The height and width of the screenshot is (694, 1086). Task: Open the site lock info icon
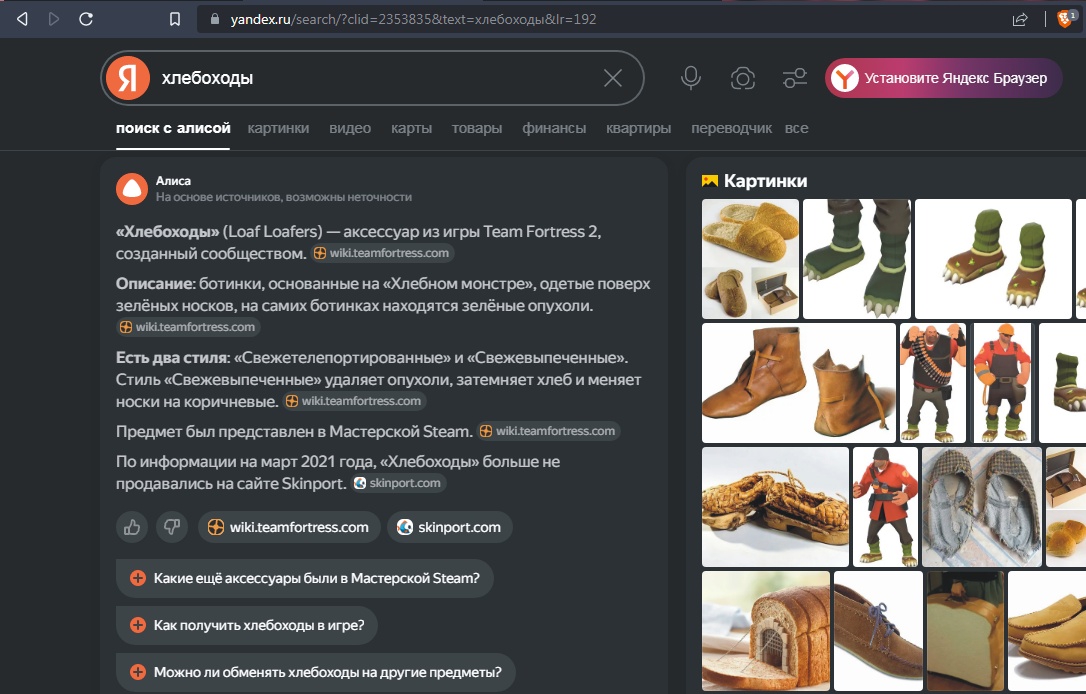215,19
